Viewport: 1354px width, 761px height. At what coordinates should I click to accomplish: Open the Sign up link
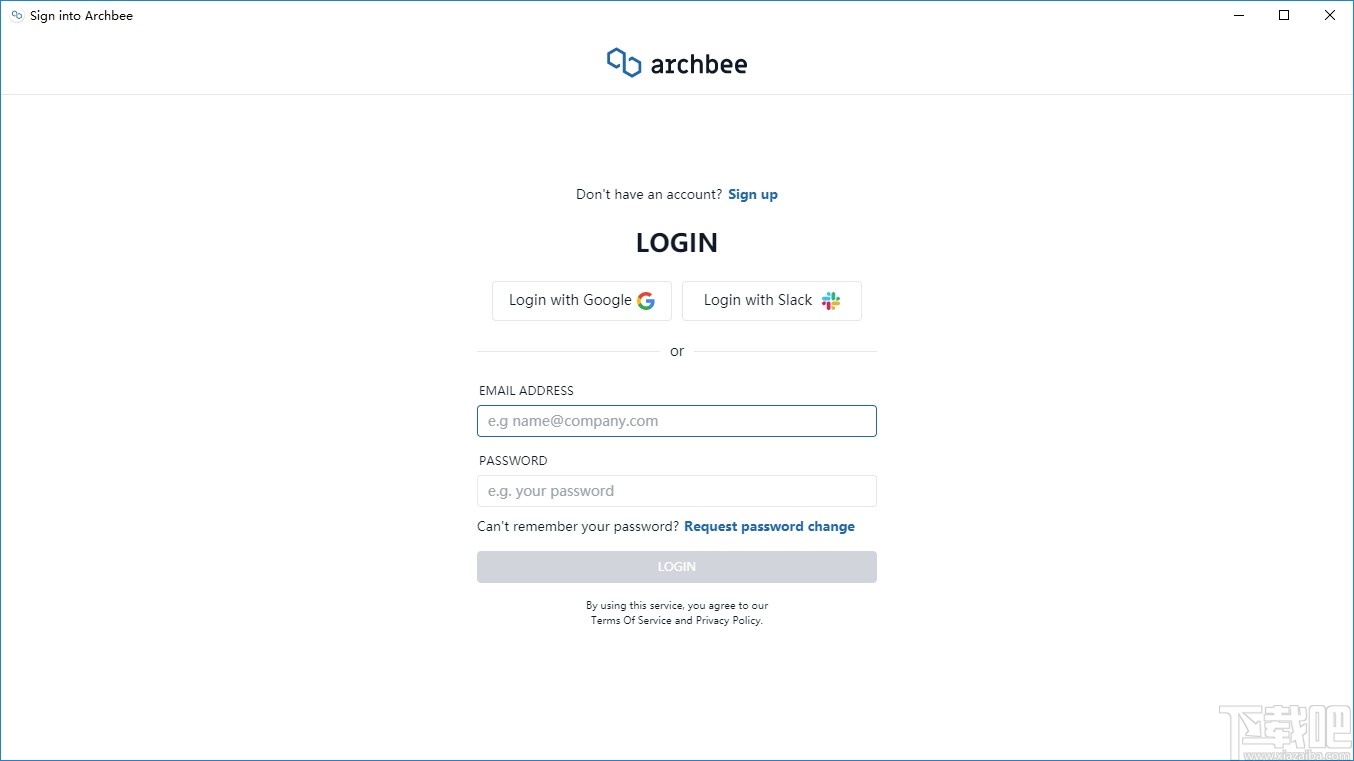click(x=752, y=195)
